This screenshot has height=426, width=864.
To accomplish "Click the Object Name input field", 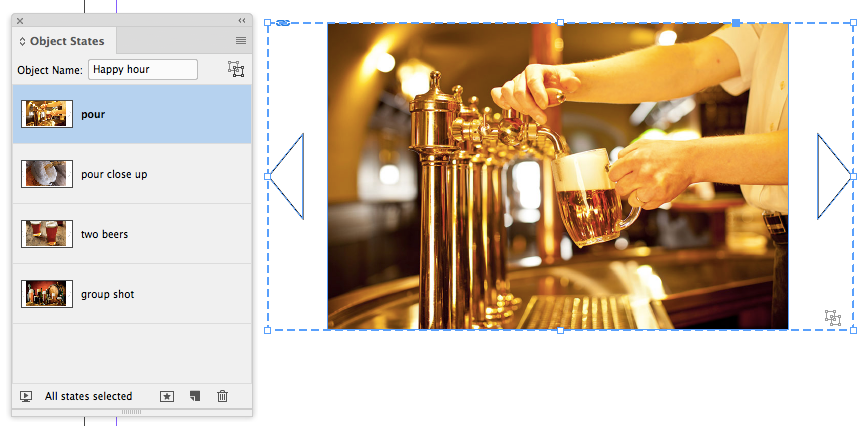I will [x=143, y=69].
